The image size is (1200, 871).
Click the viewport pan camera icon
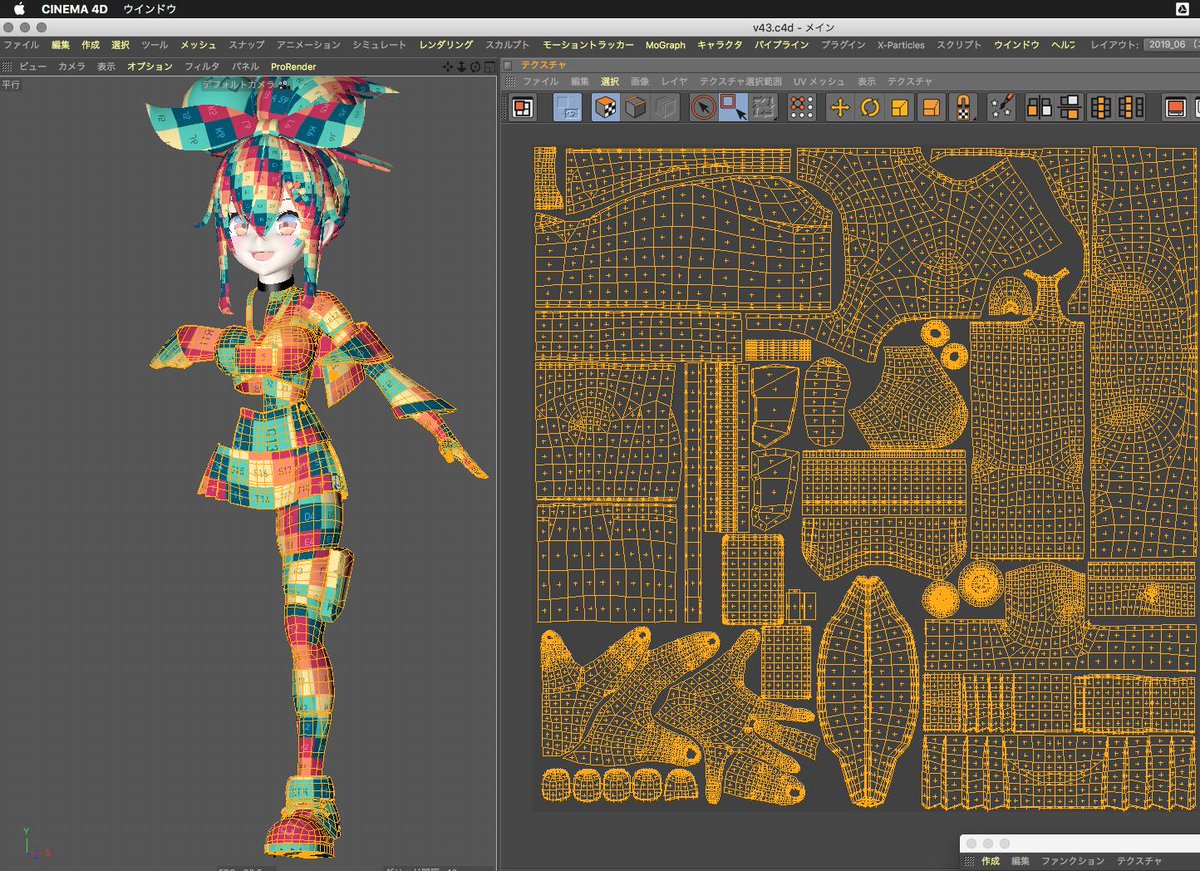[x=448, y=67]
